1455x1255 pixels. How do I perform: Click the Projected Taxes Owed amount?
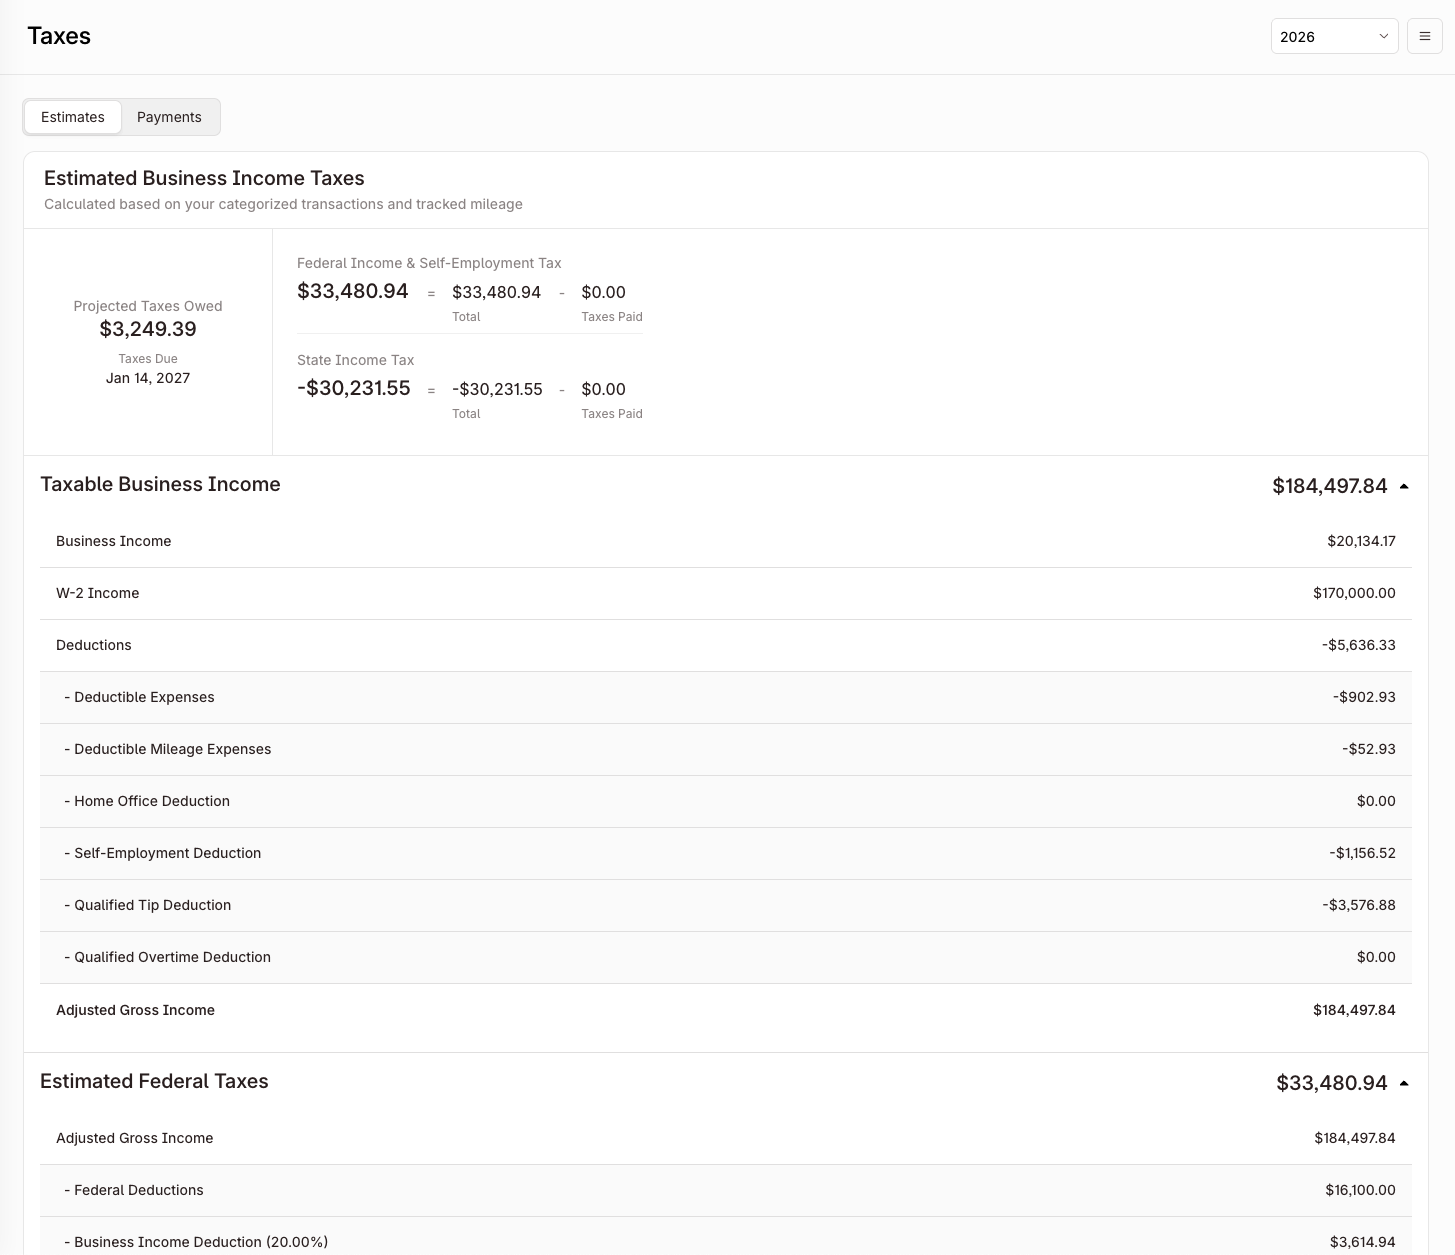coord(148,329)
